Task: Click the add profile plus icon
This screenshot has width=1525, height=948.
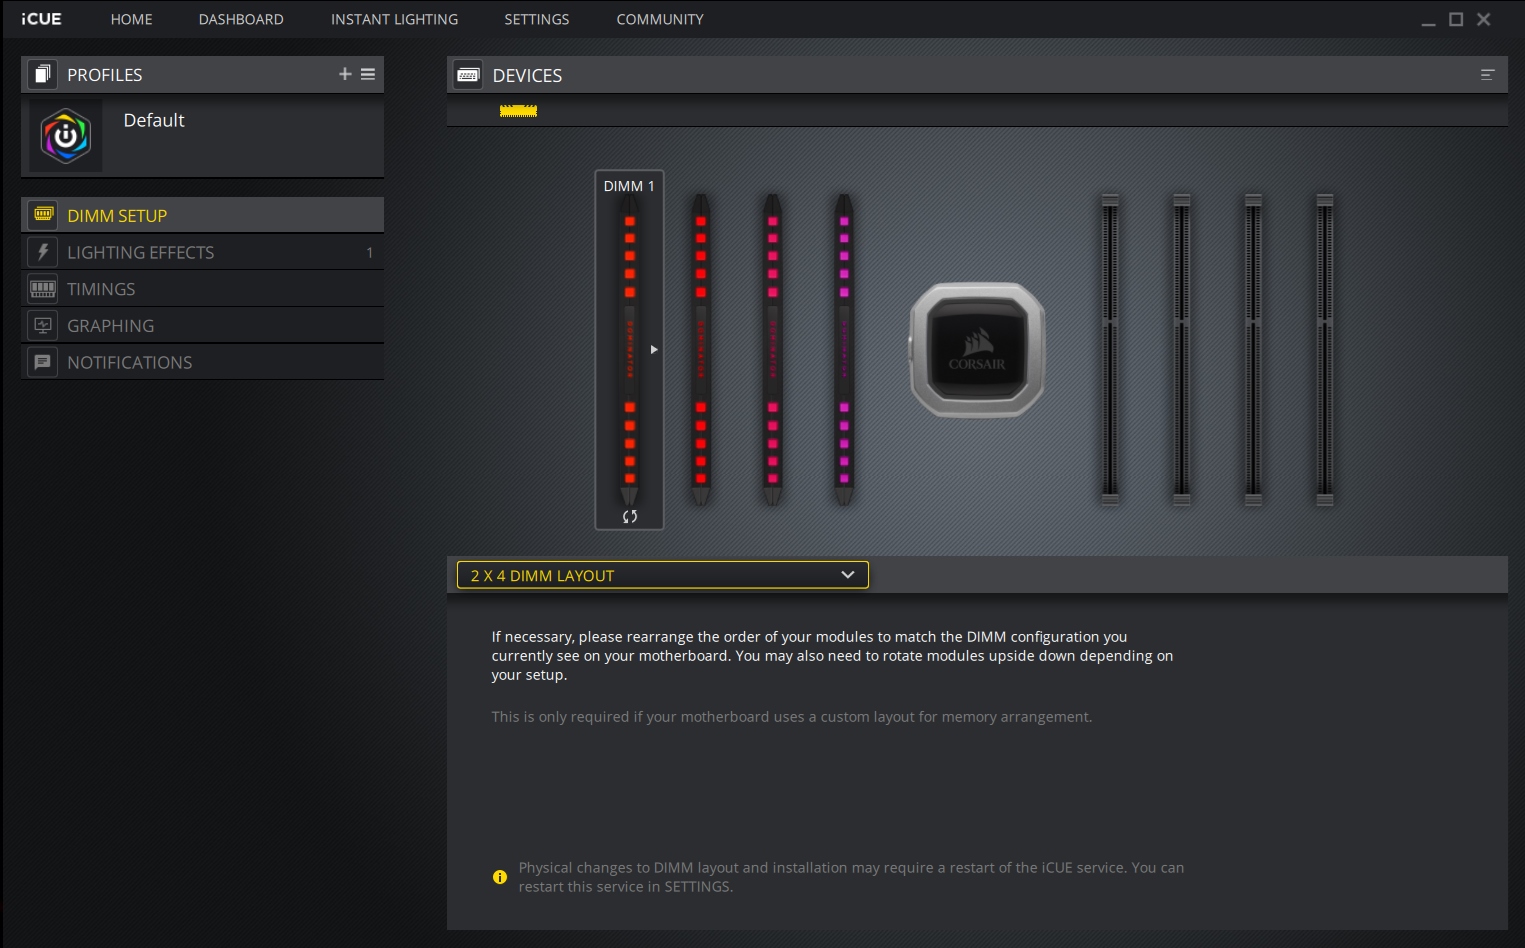Action: coord(345,74)
